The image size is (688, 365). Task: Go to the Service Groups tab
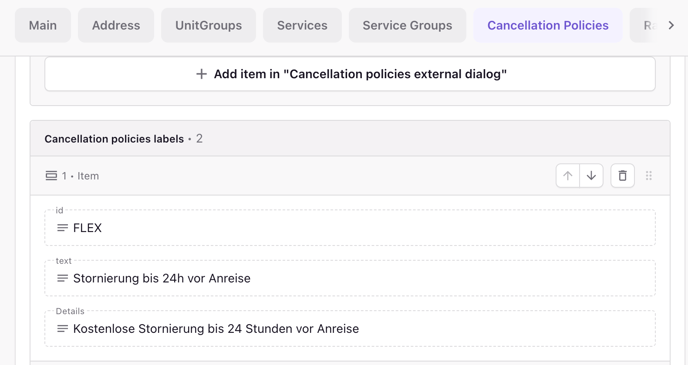click(x=407, y=25)
